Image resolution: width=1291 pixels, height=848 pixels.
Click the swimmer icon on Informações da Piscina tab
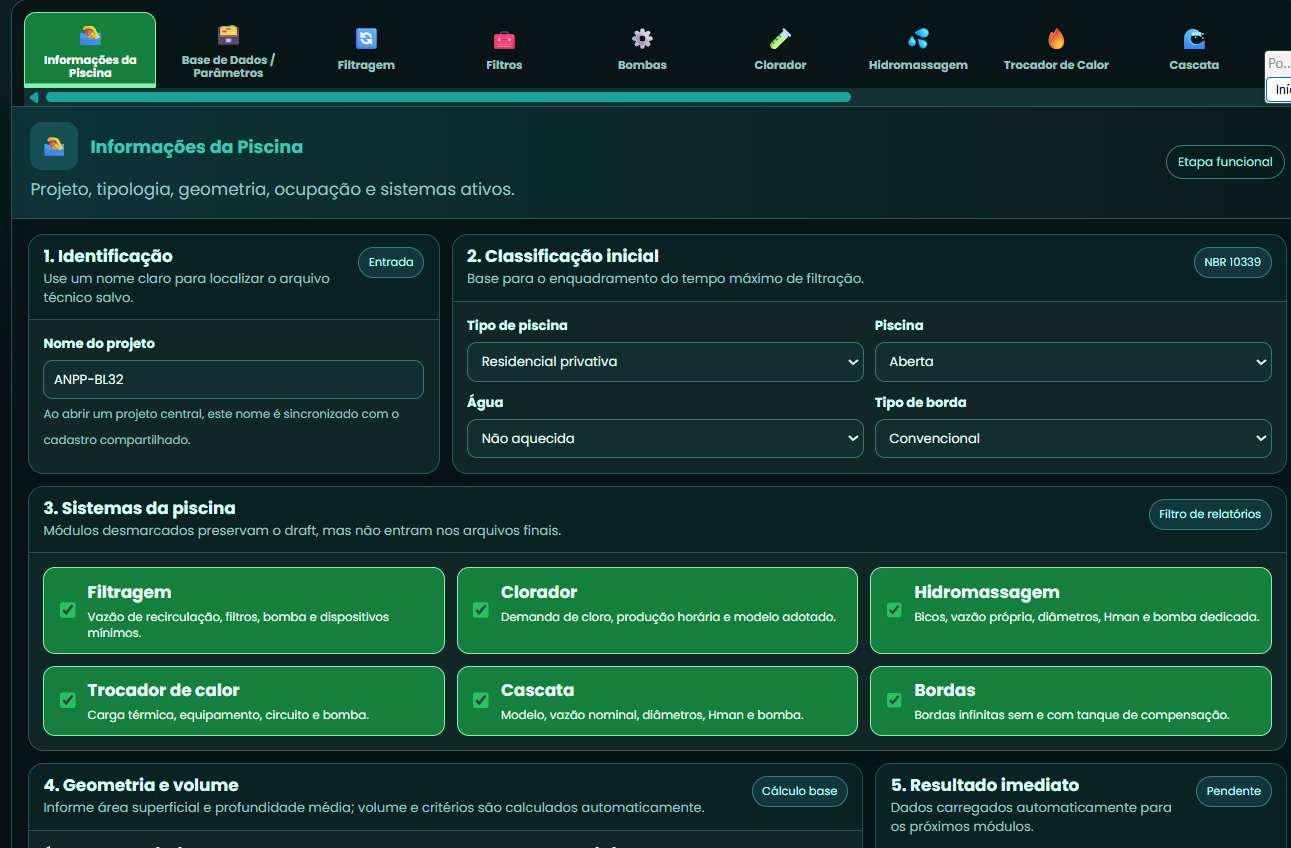pos(90,35)
